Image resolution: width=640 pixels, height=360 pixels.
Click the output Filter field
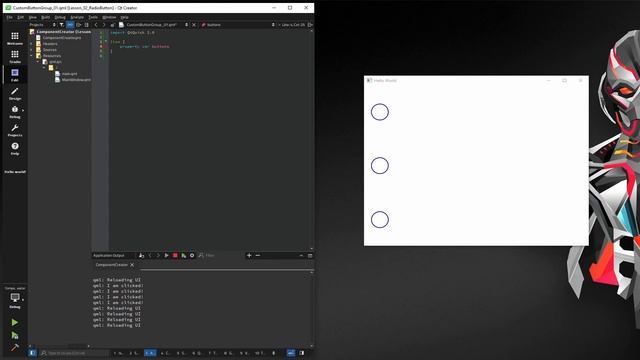[220, 256]
